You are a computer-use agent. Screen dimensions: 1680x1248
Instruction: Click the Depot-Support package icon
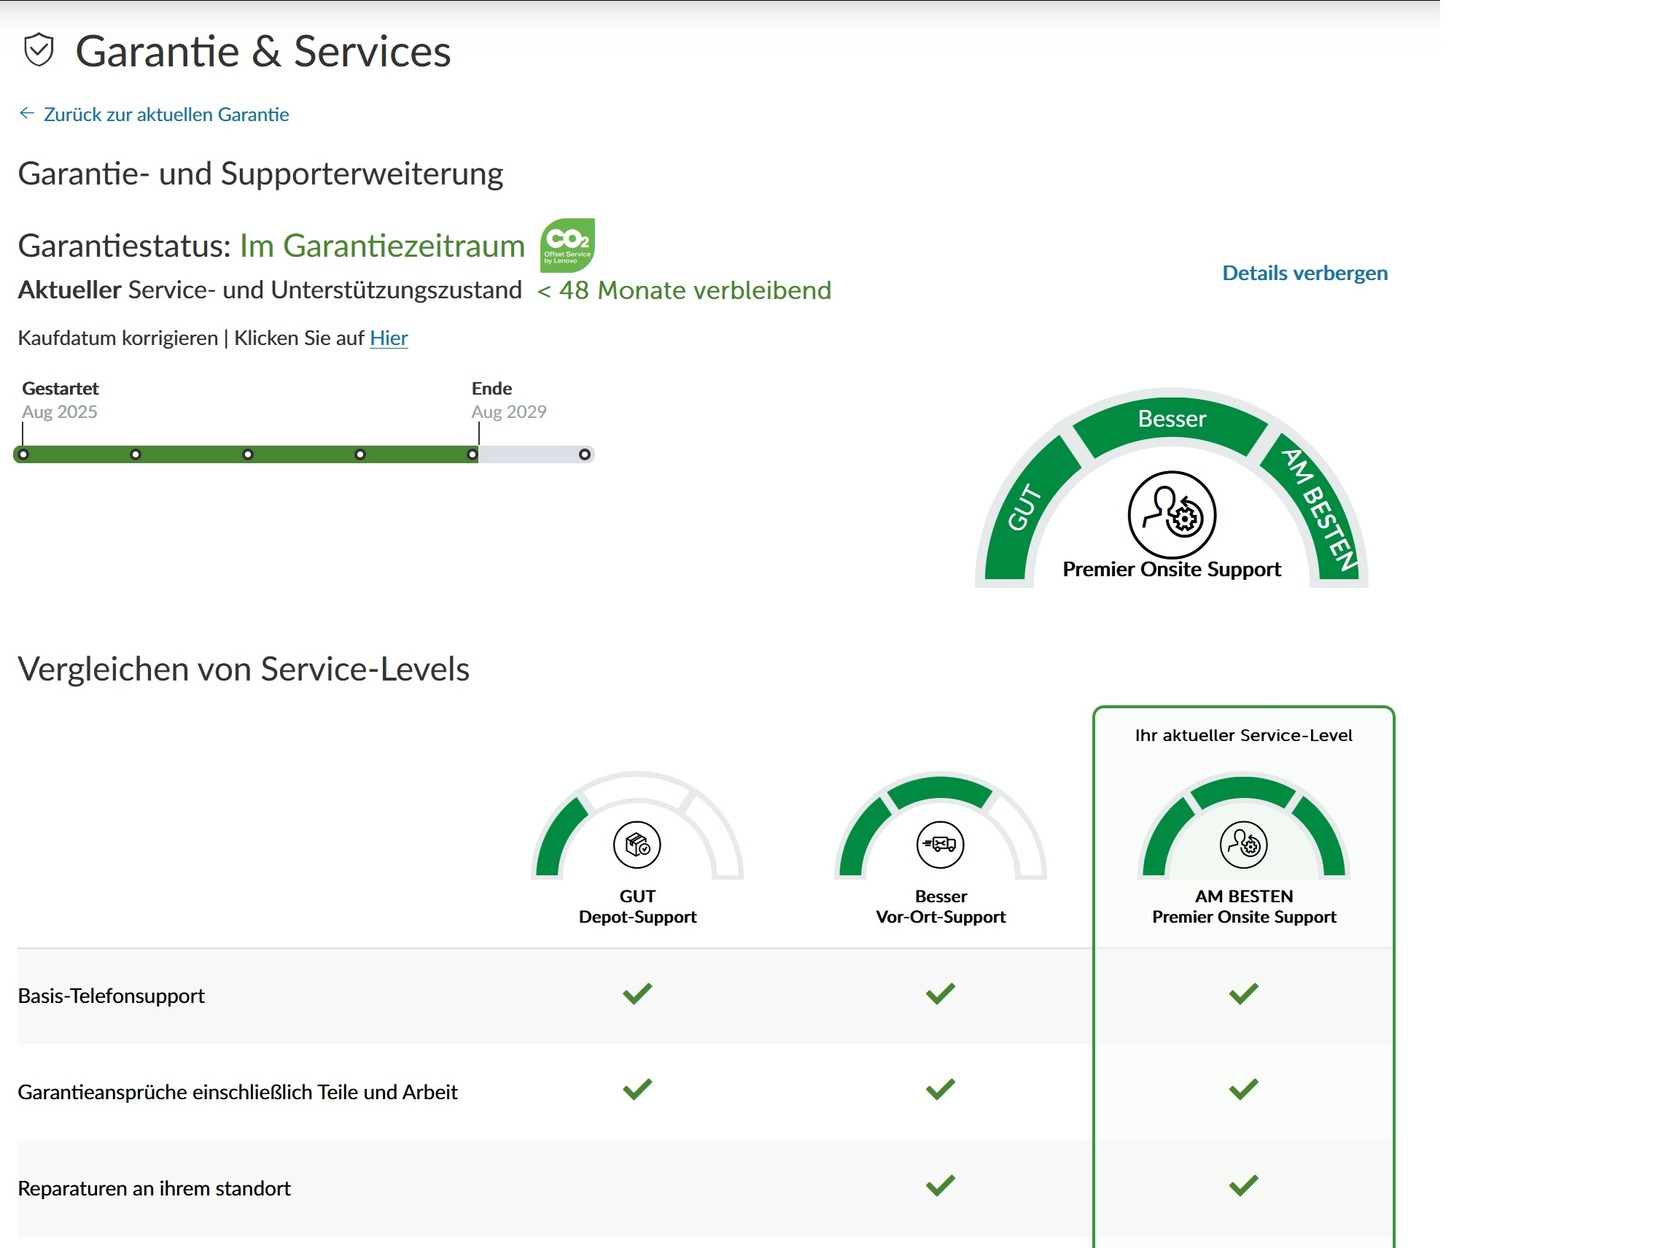(637, 846)
